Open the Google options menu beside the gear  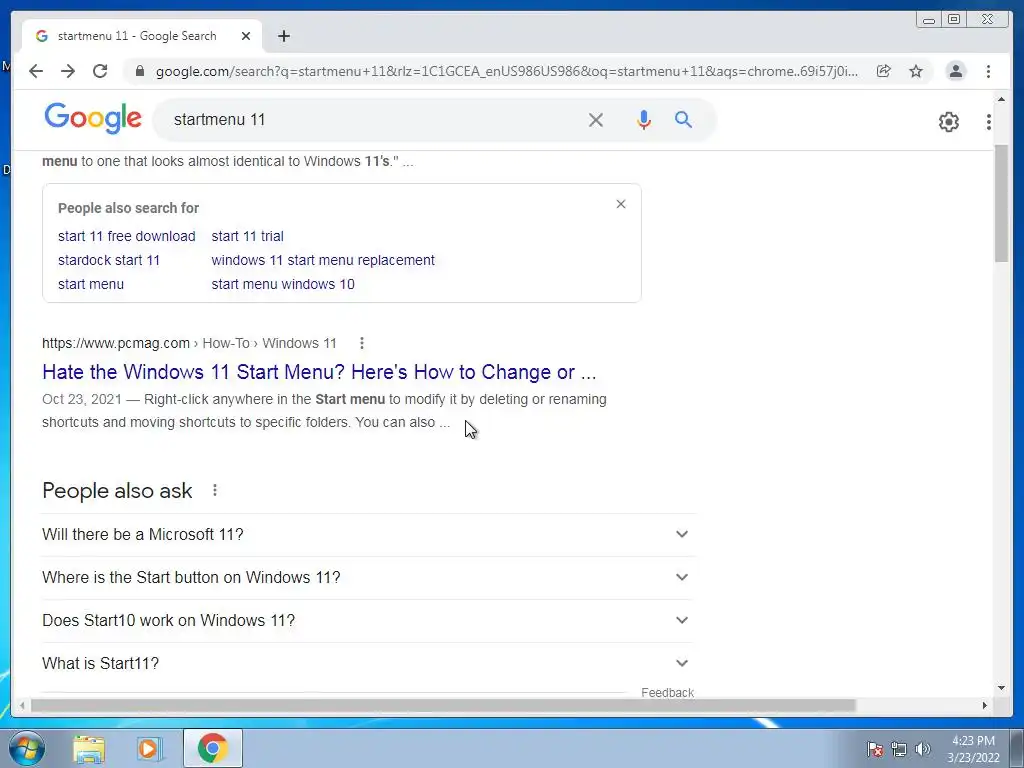[989, 121]
